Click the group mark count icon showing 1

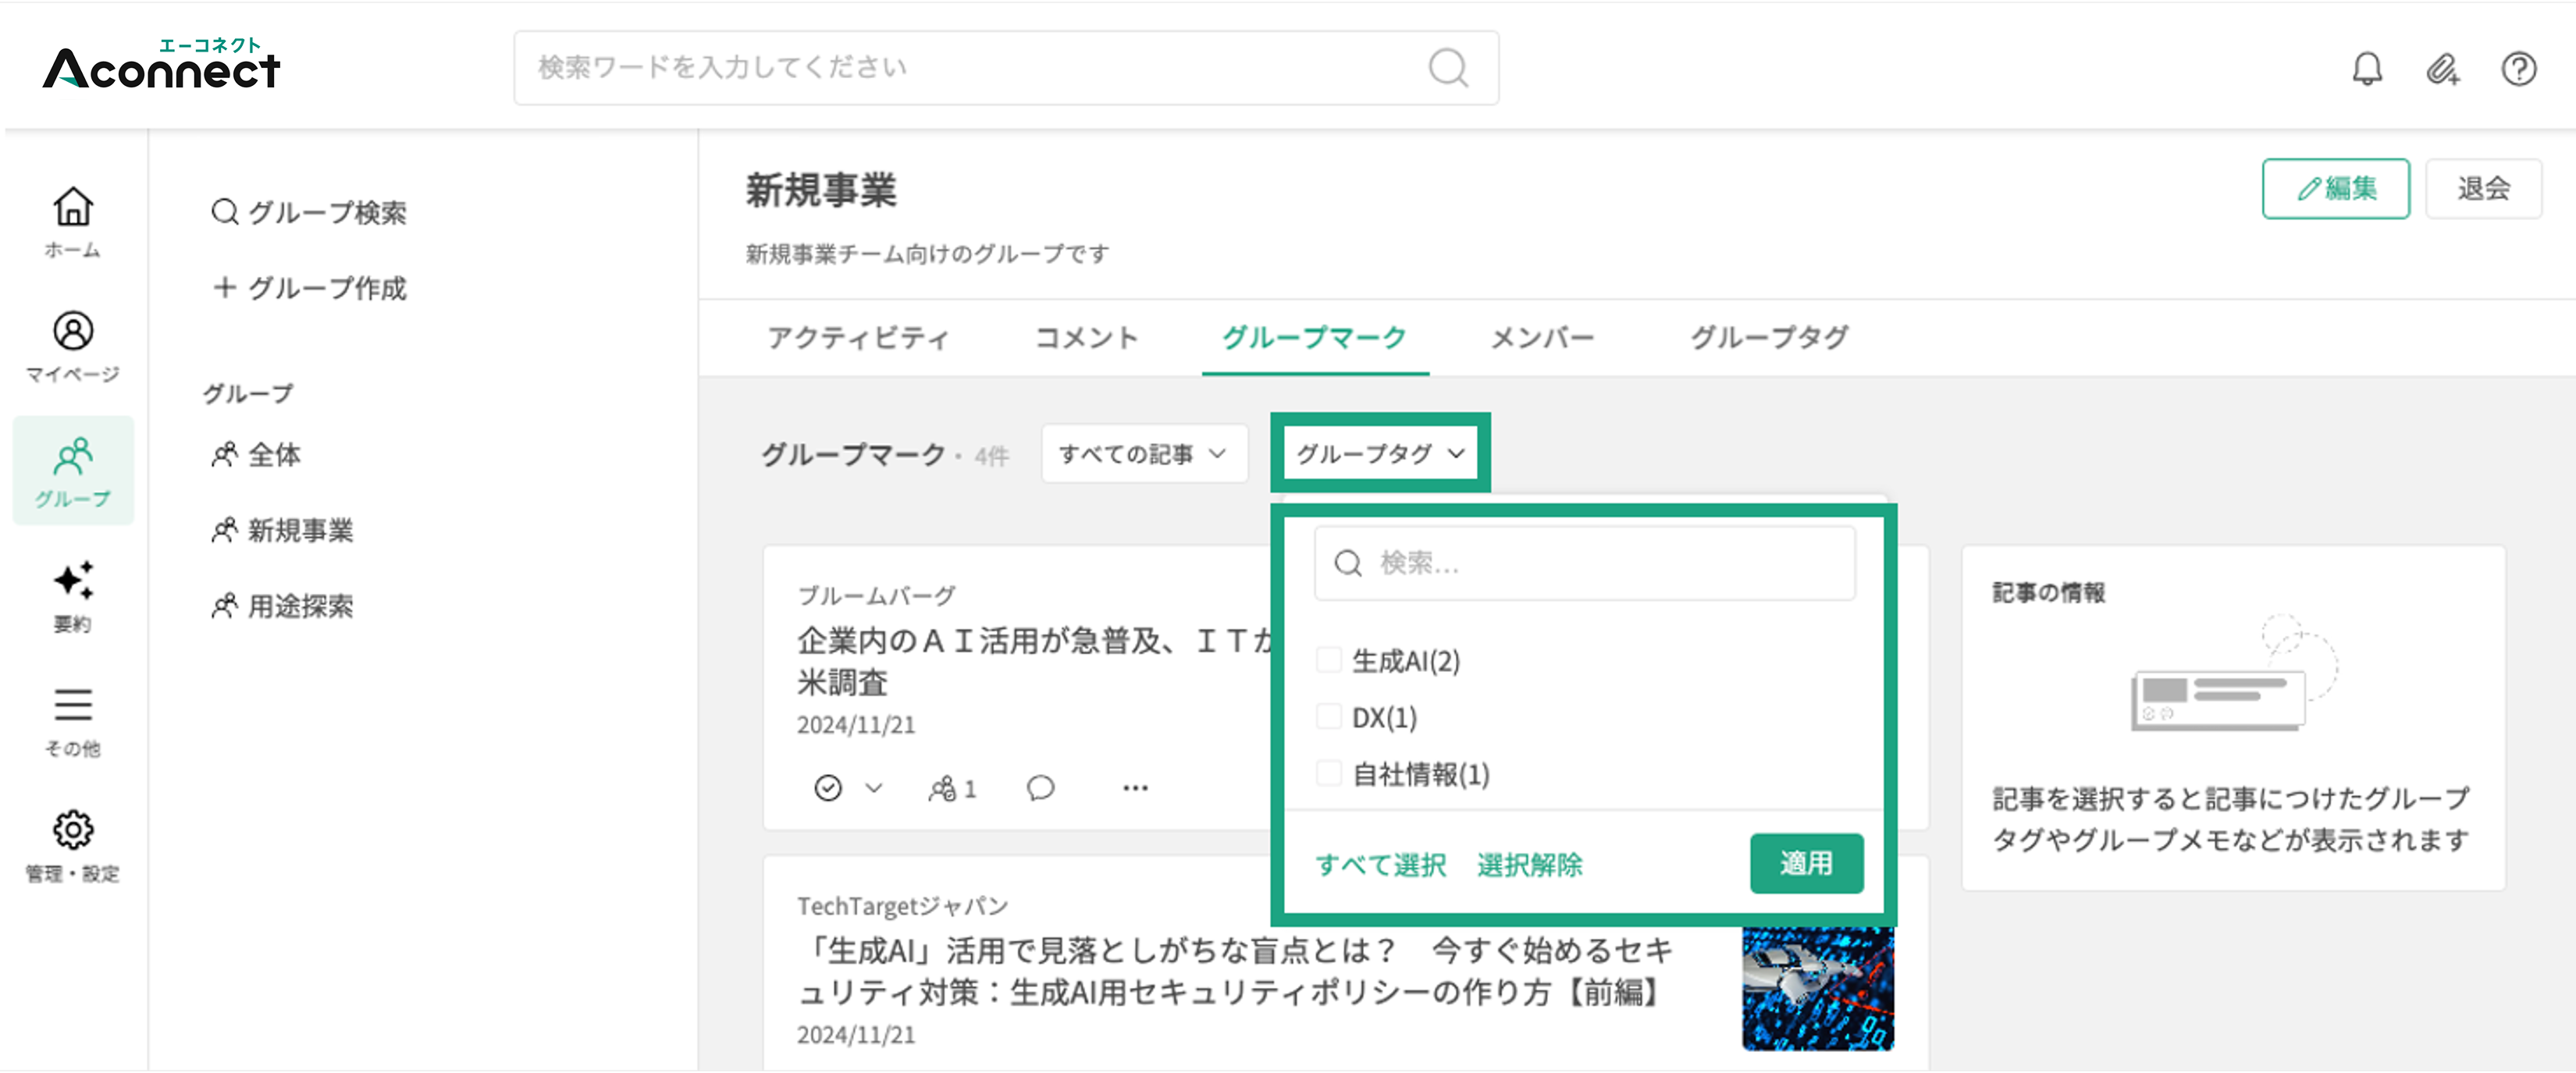tap(952, 789)
